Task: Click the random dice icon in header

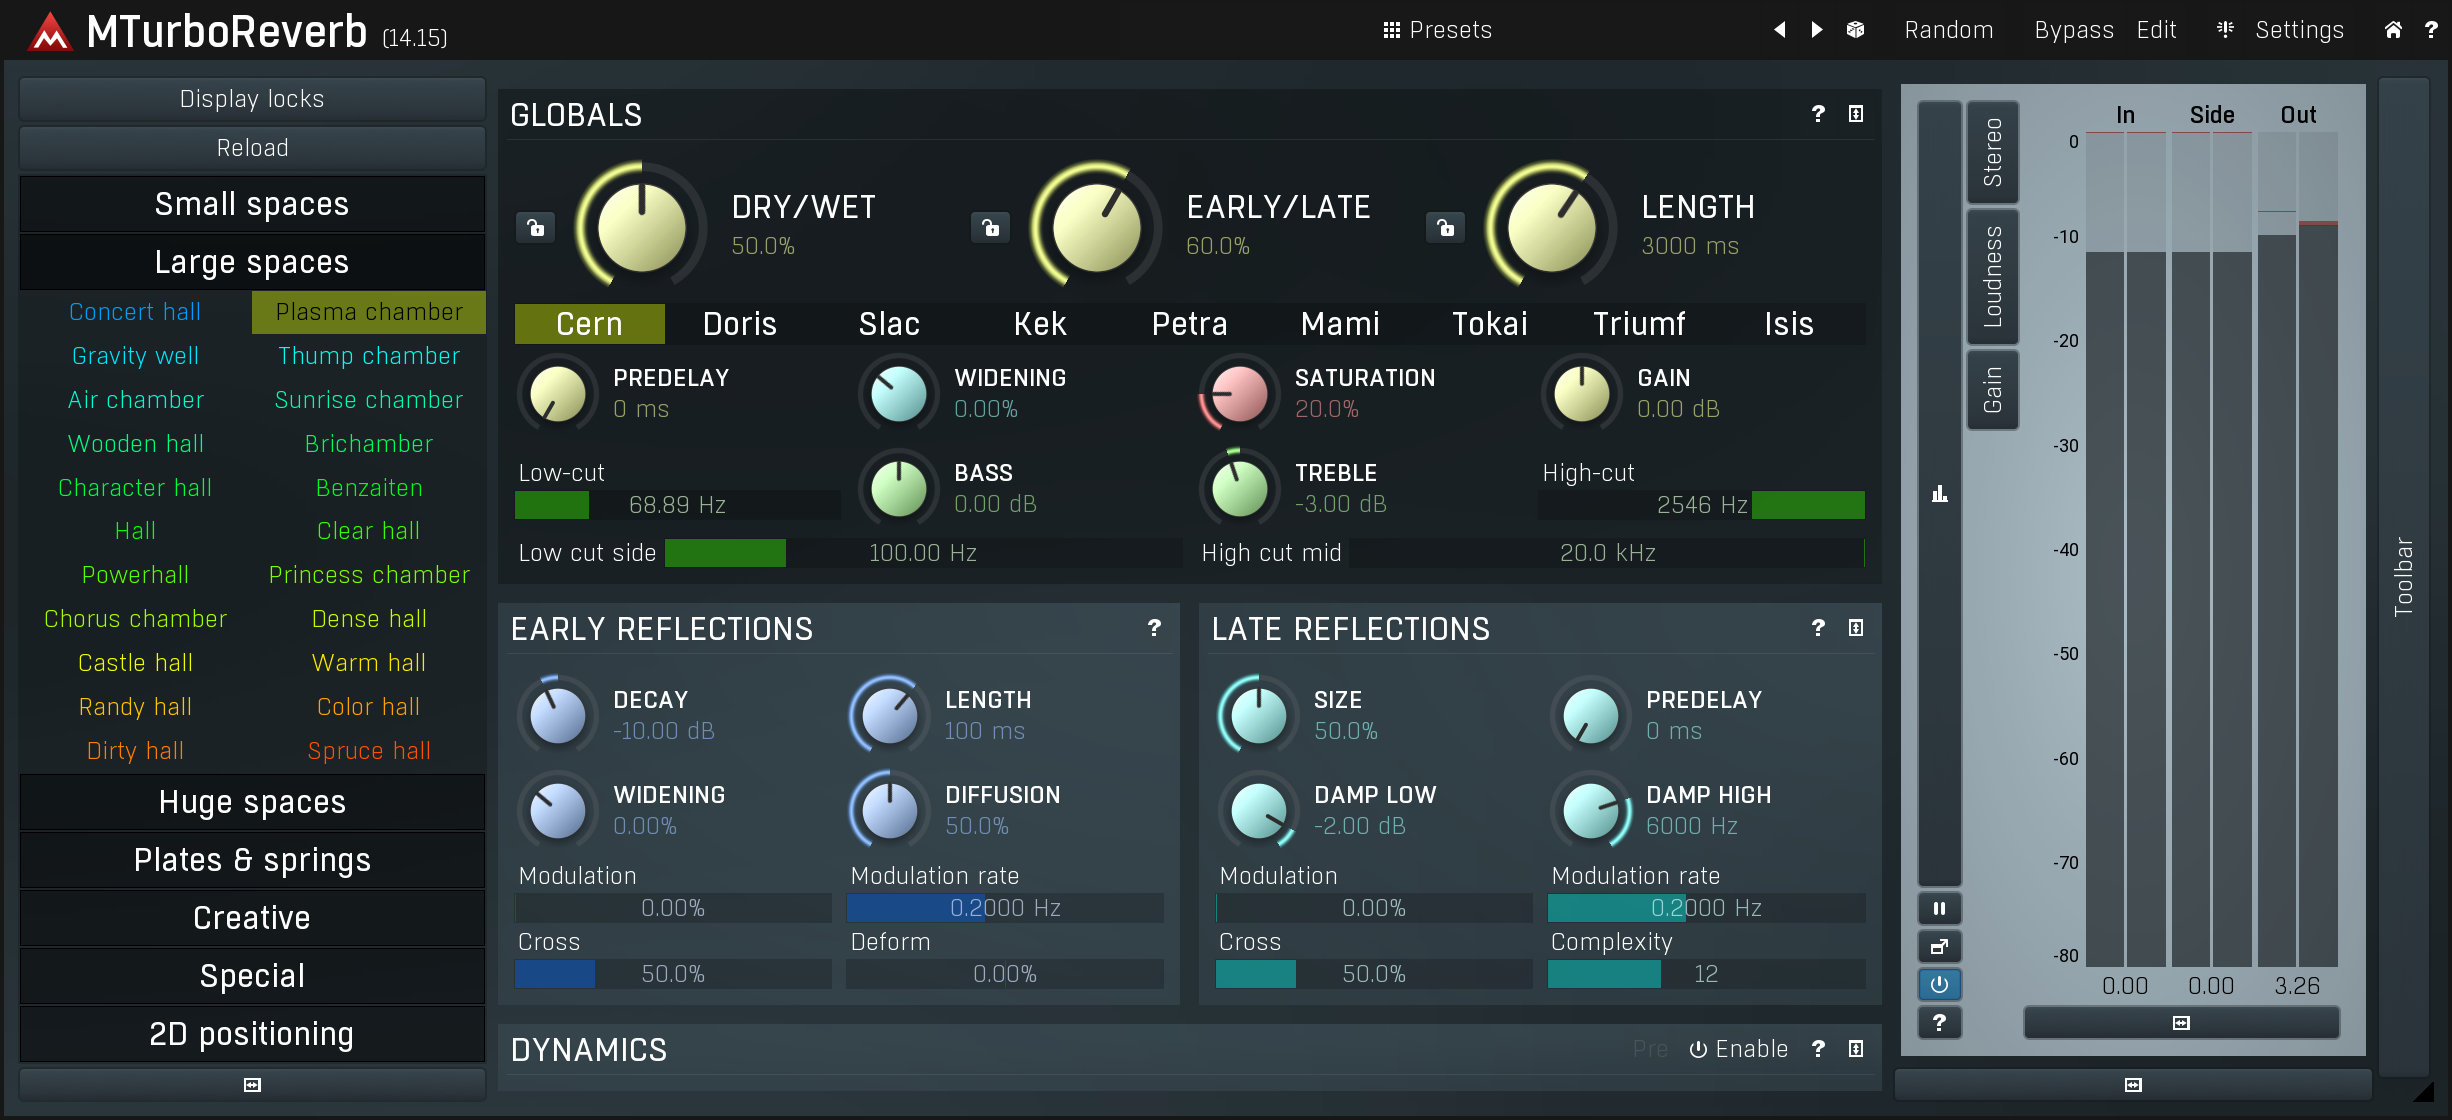Action: pos(1855,30)
